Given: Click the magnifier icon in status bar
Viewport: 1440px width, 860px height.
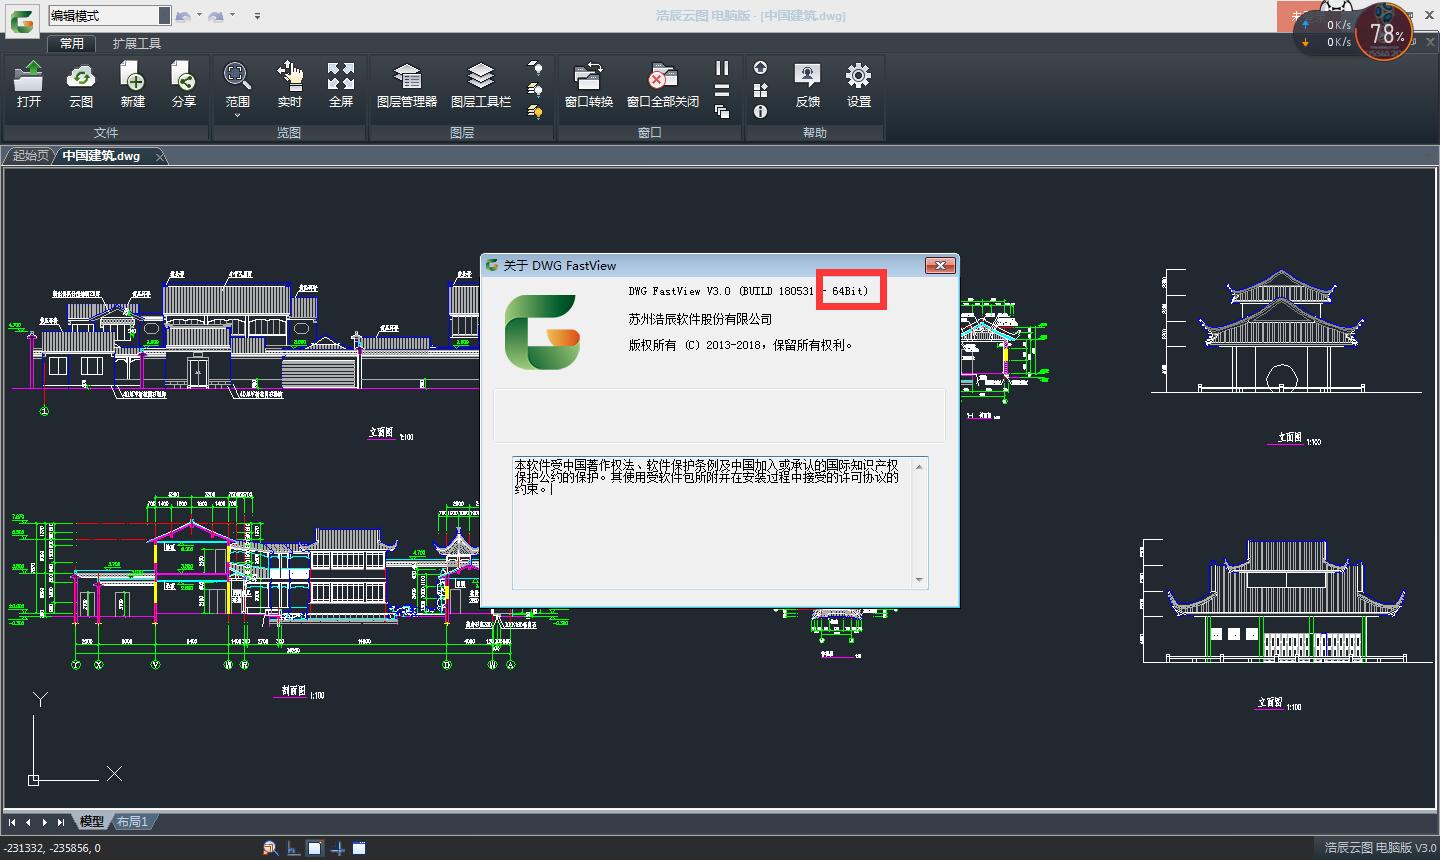Looking at the screenshot, I should tap(270, 848).
